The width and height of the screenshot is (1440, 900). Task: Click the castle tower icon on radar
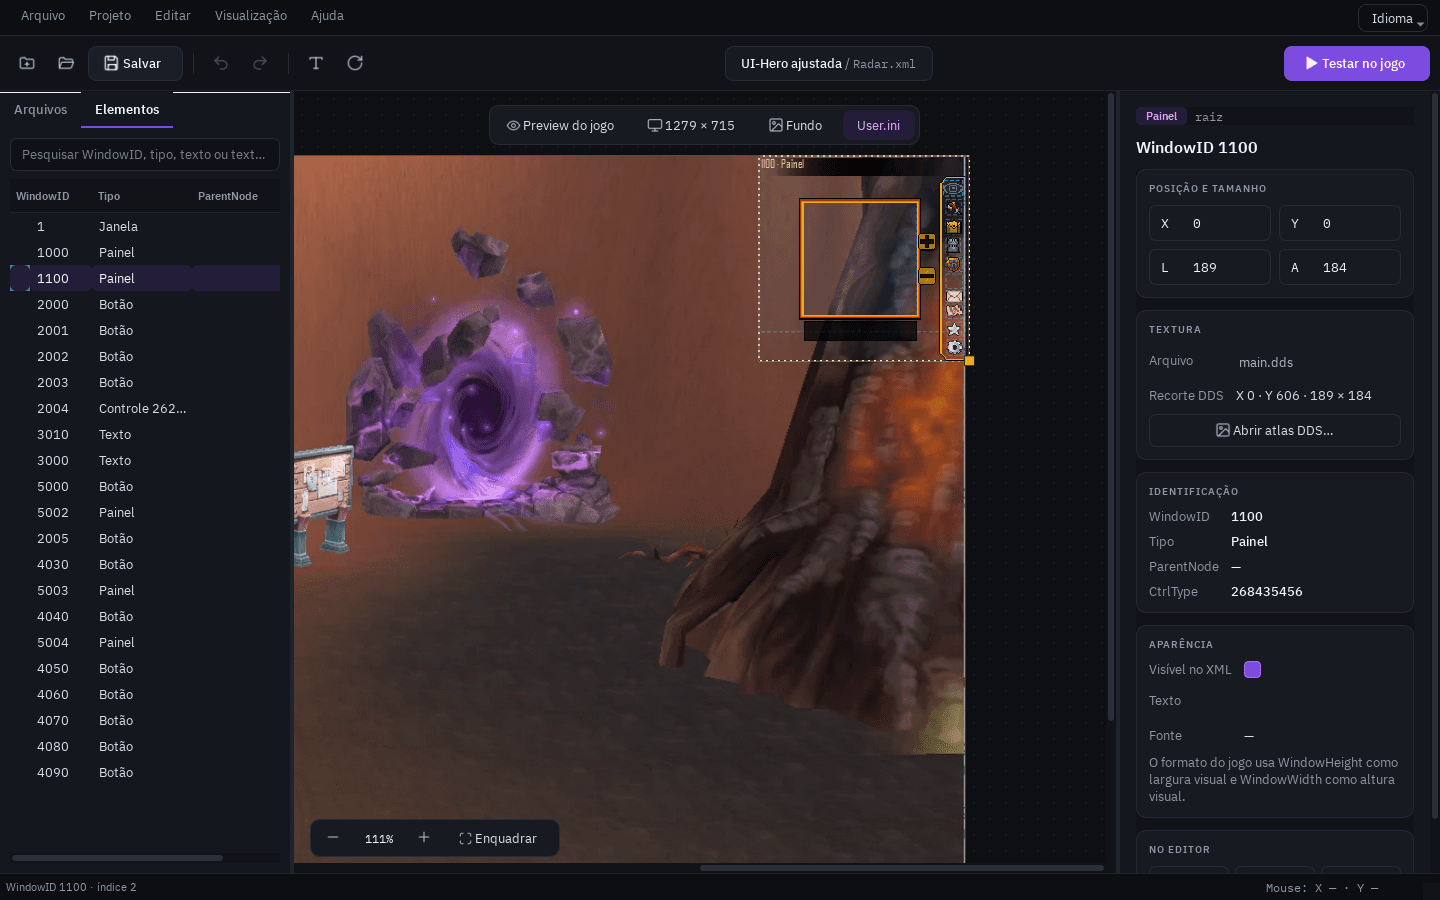click(x=953, y=245)
